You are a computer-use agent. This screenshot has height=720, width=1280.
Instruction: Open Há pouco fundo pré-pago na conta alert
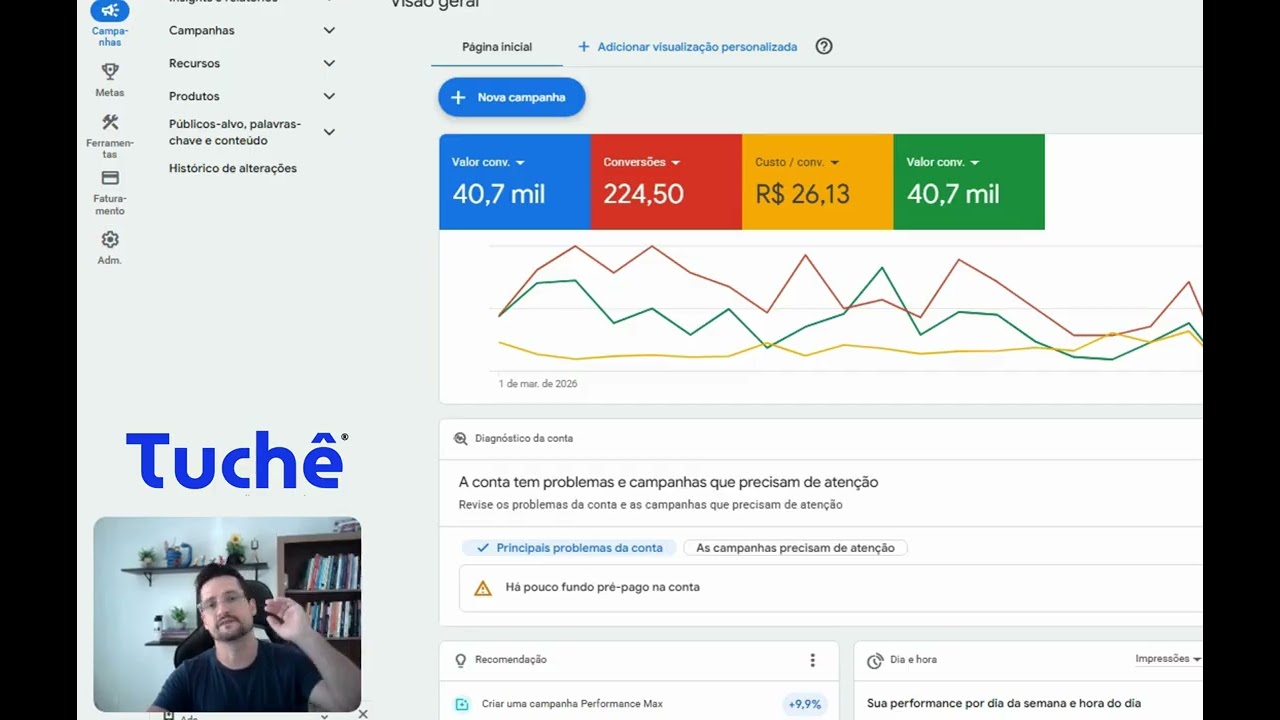[831, 588]
